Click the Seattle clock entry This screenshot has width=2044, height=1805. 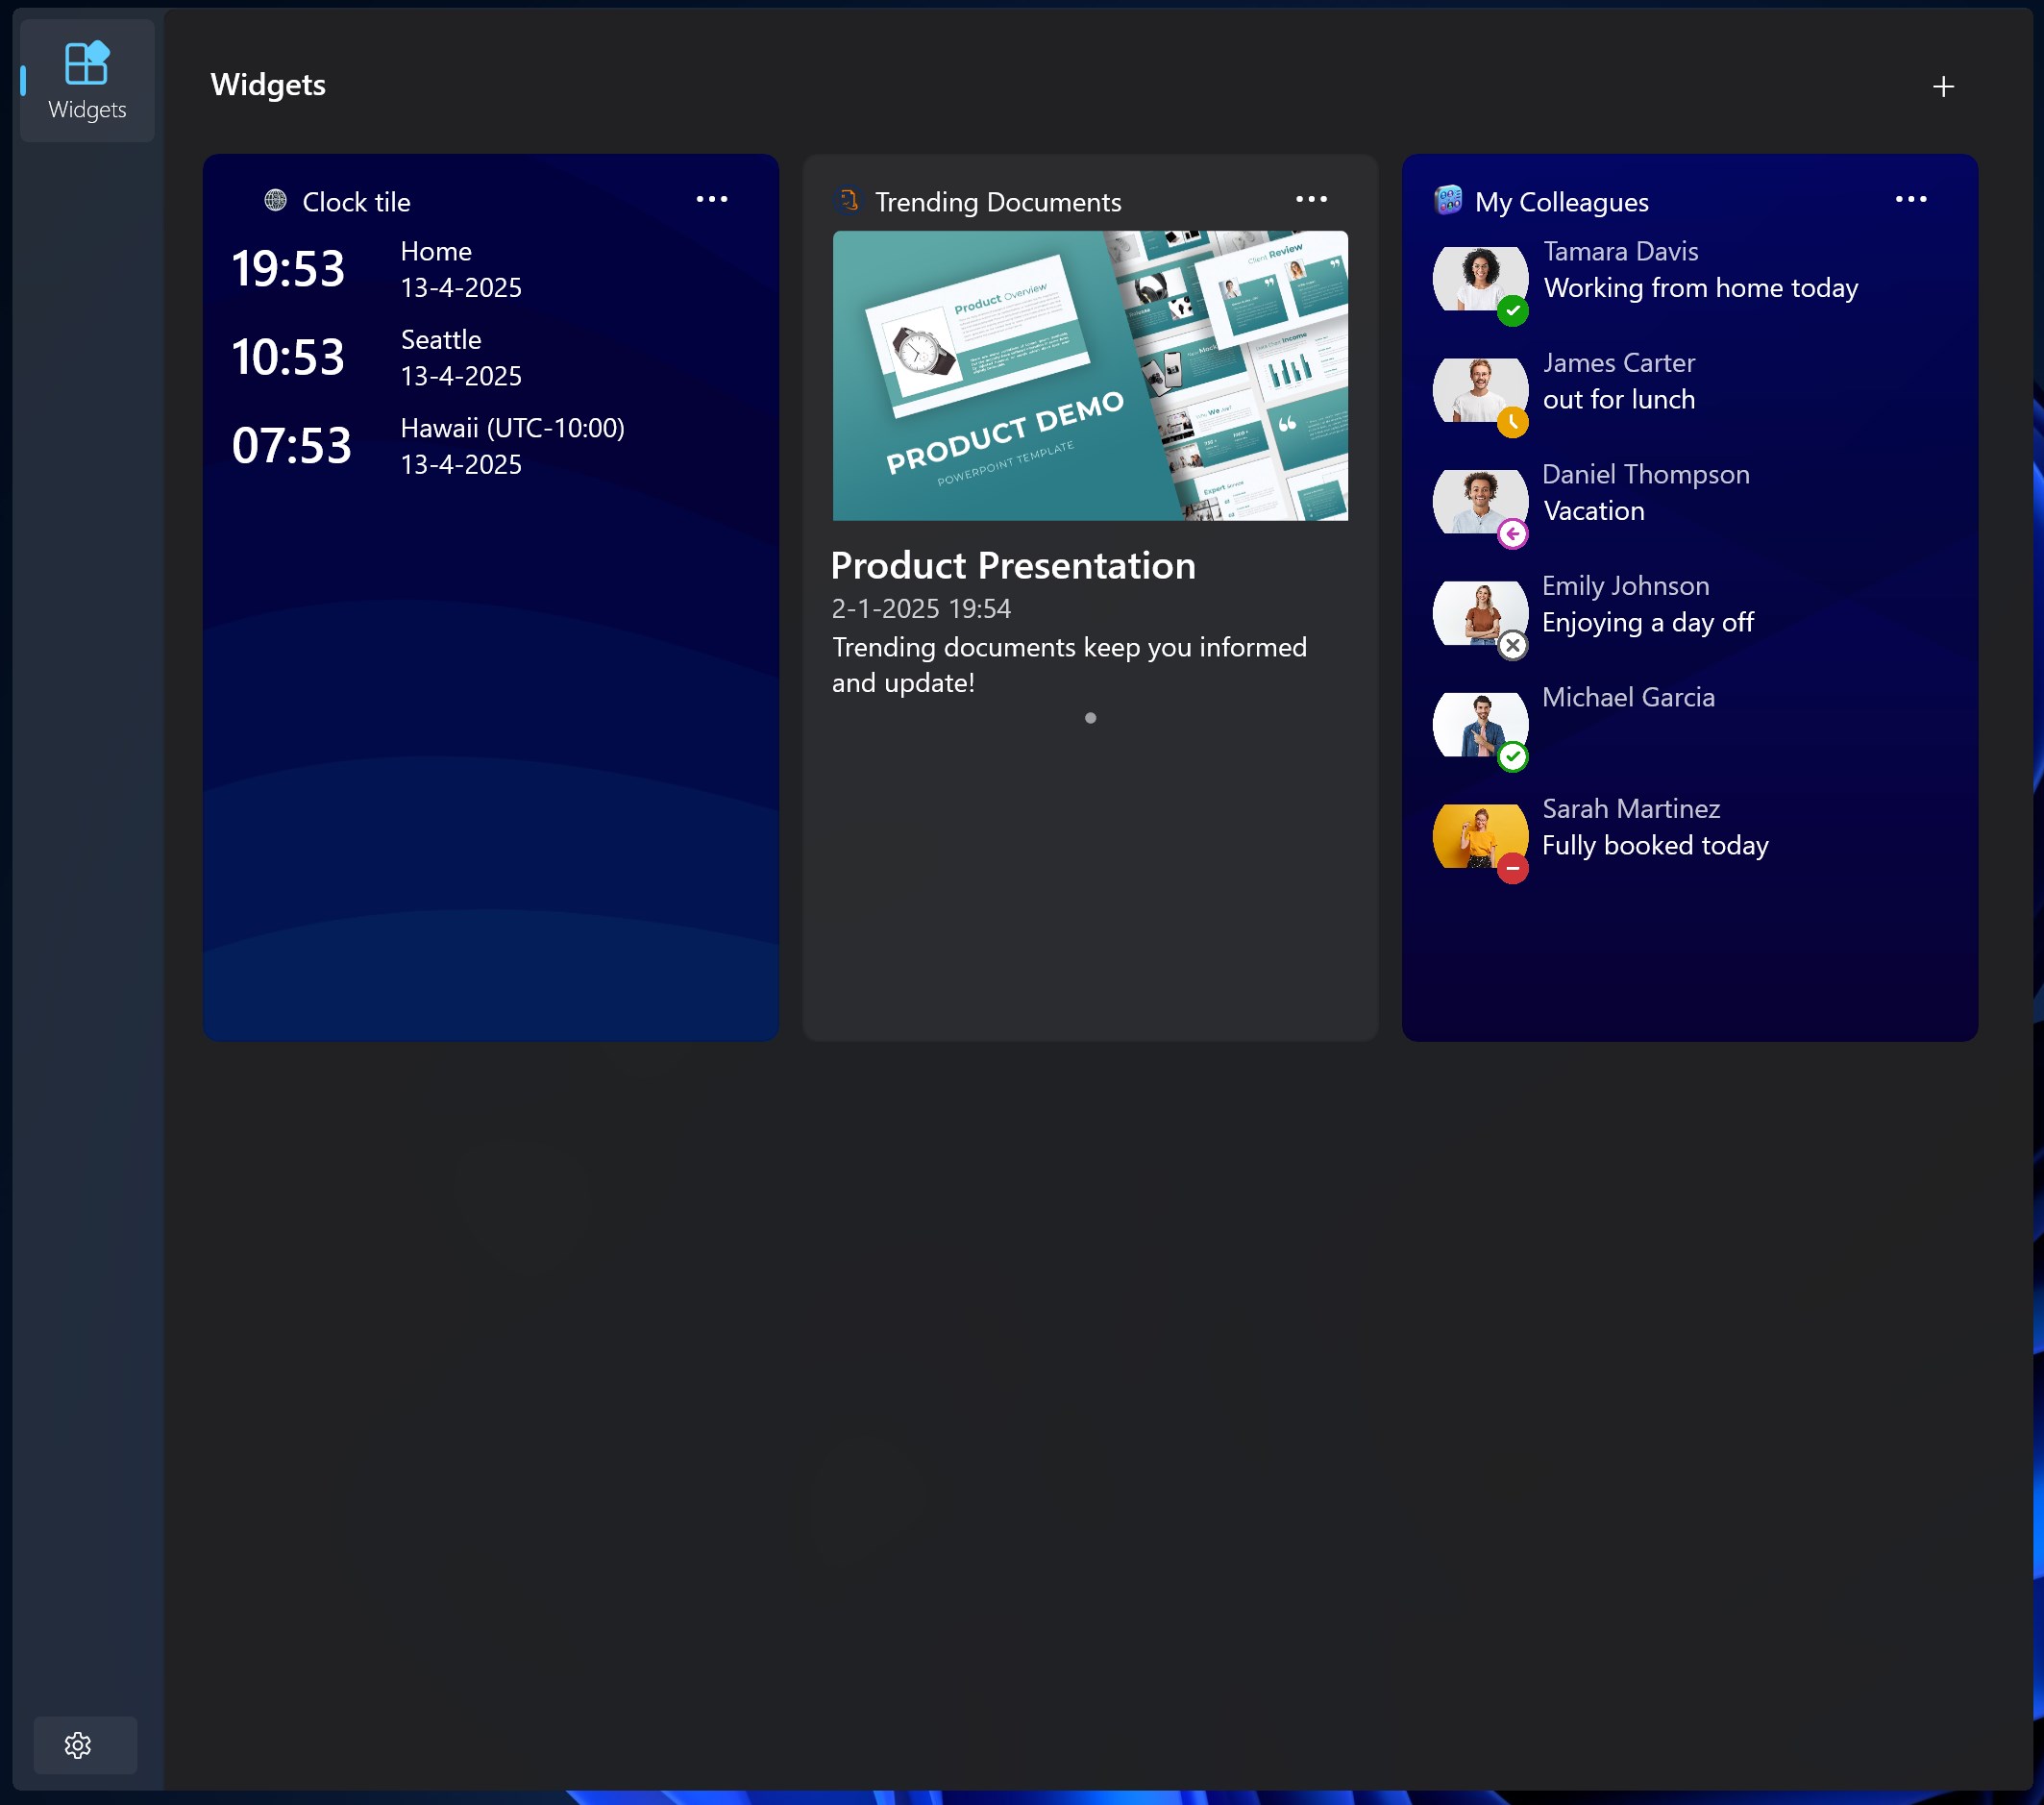[x=428, y=358]
